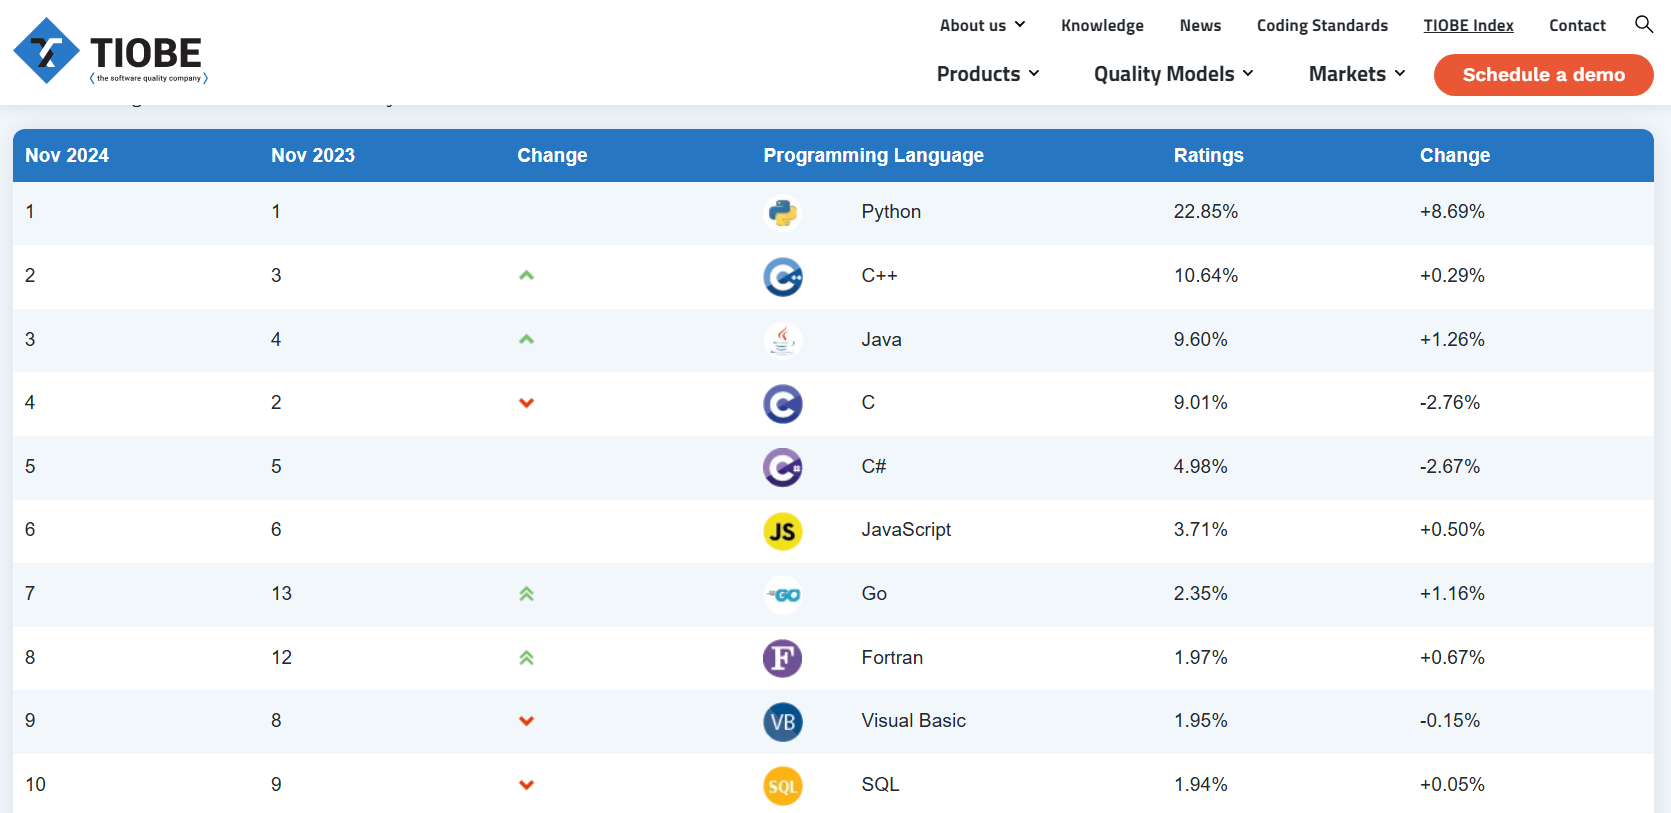Click the red down arrow in Visual Basic row
This screenshot has height=813, width=1671.
(527, 721)
